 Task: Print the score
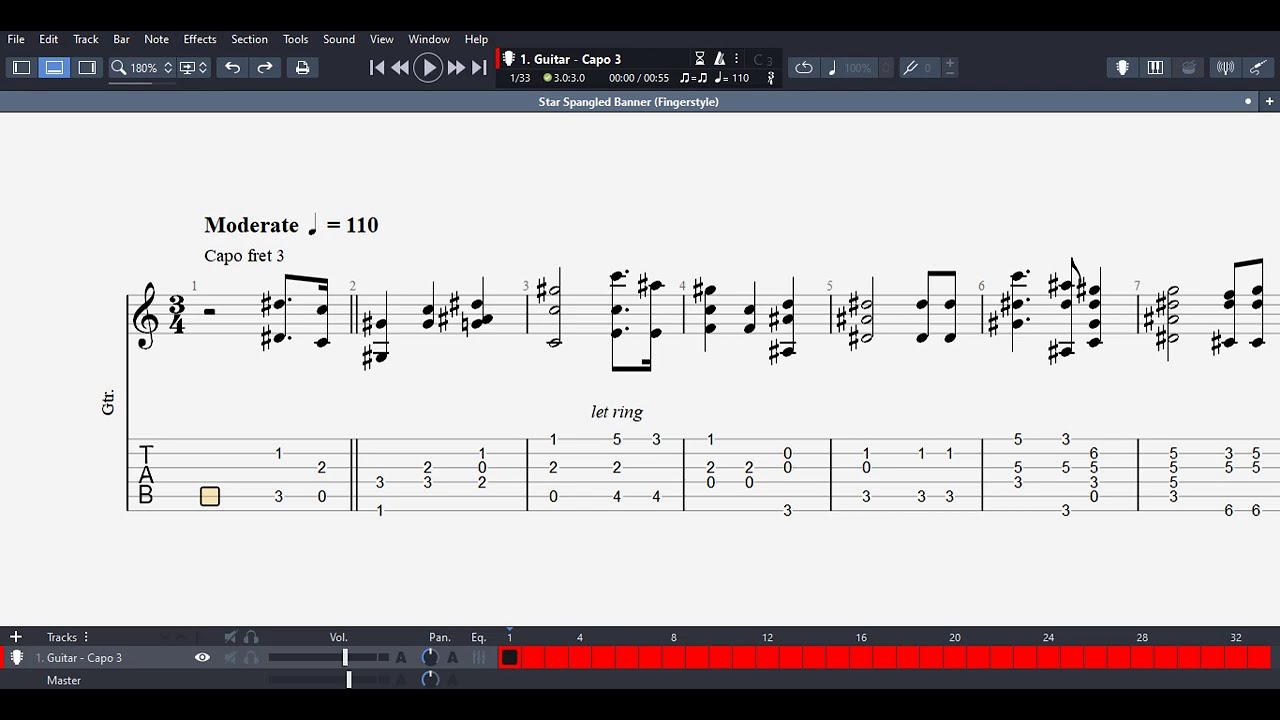tap(302, 67)
